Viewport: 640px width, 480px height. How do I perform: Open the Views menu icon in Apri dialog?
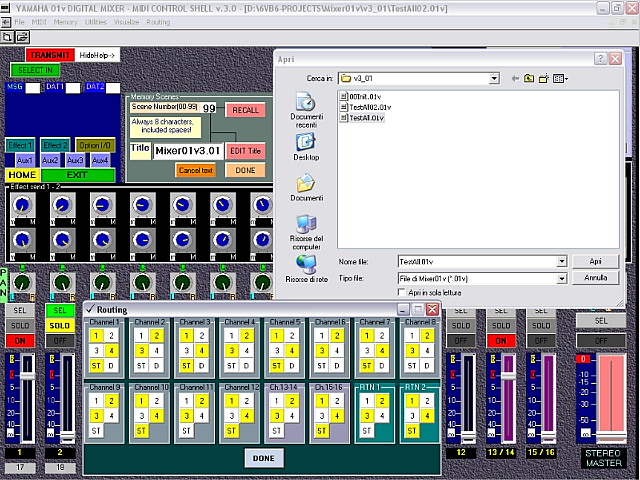pos(560,78)
